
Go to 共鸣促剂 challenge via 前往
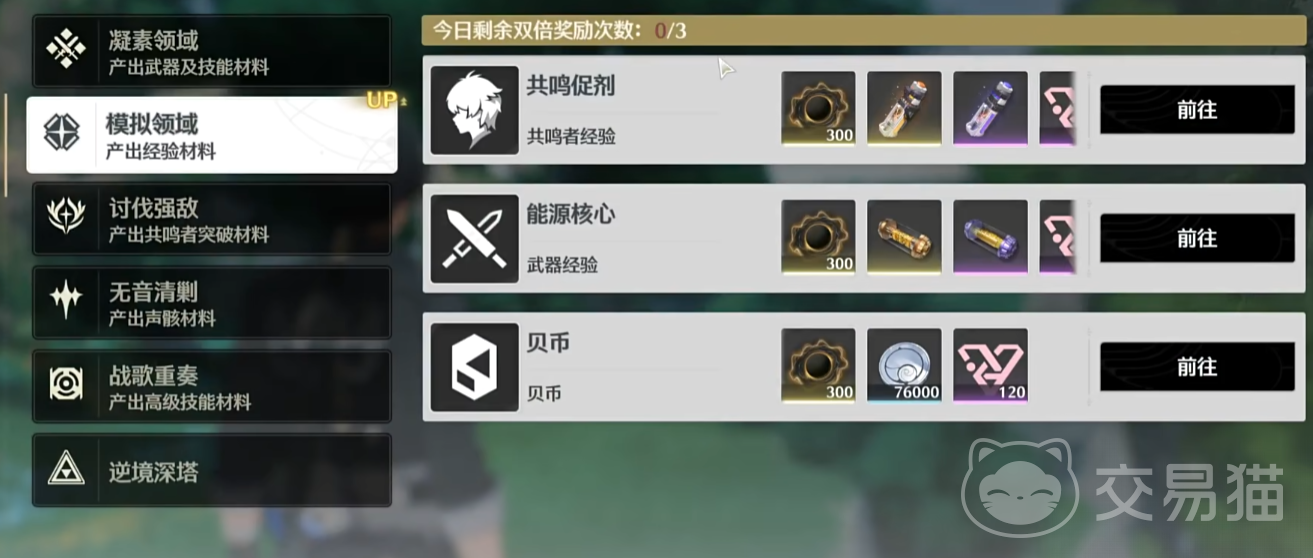(1197, 110)
